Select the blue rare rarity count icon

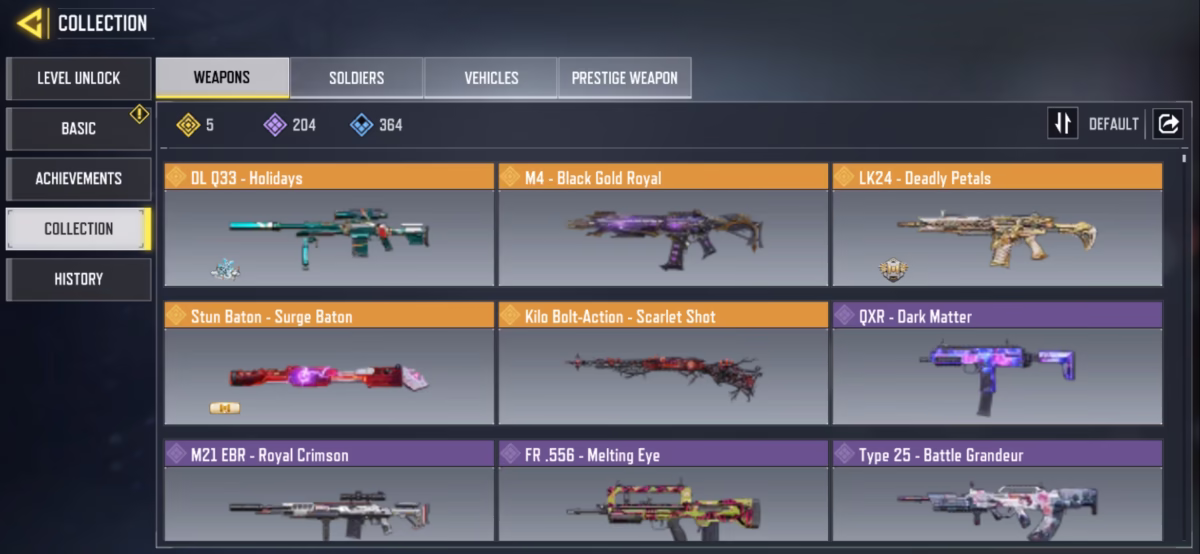361,125
